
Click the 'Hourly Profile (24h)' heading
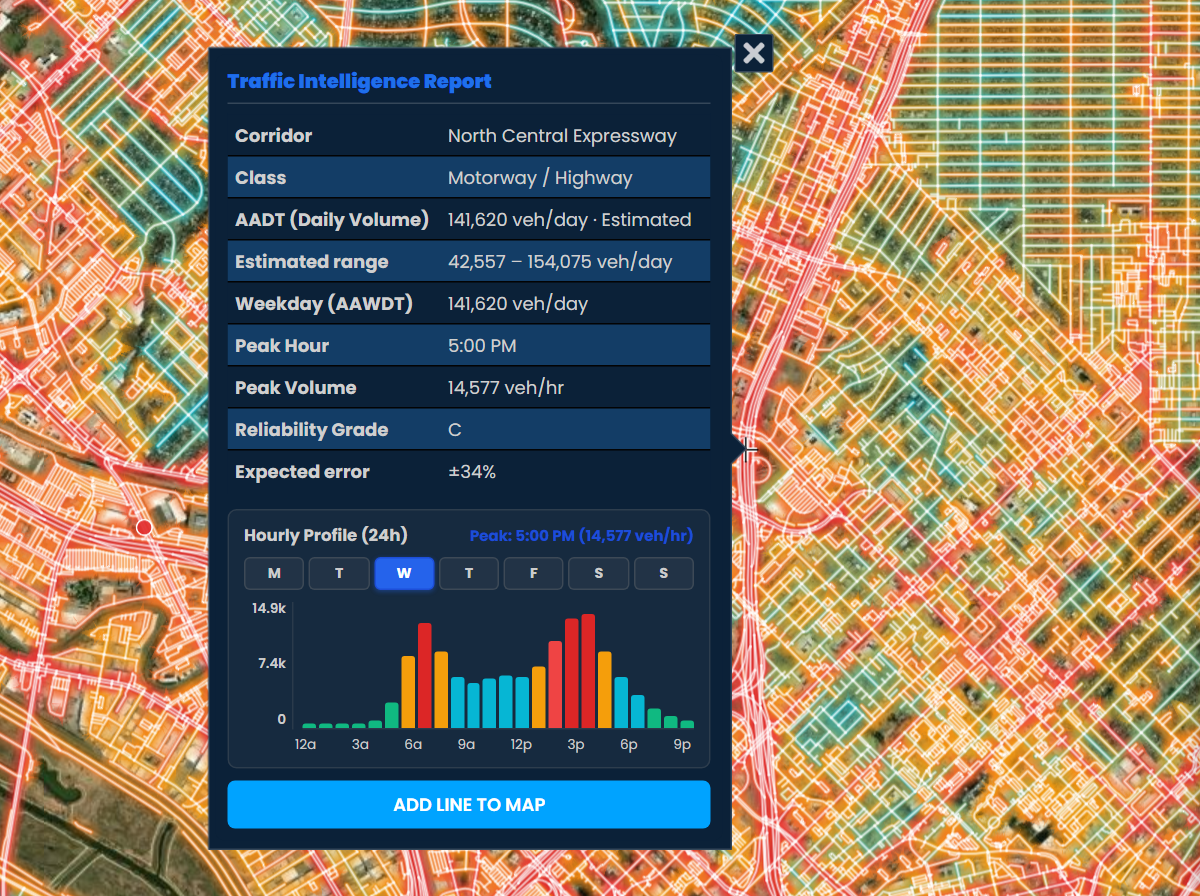coord(326,535)
